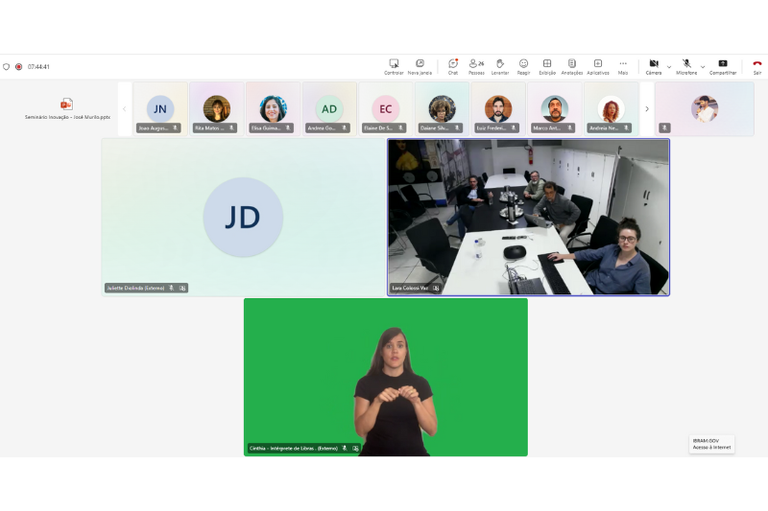Leave the meeting with Sair
This screenshot has height=511, width=768.
[x=757, y=66]
